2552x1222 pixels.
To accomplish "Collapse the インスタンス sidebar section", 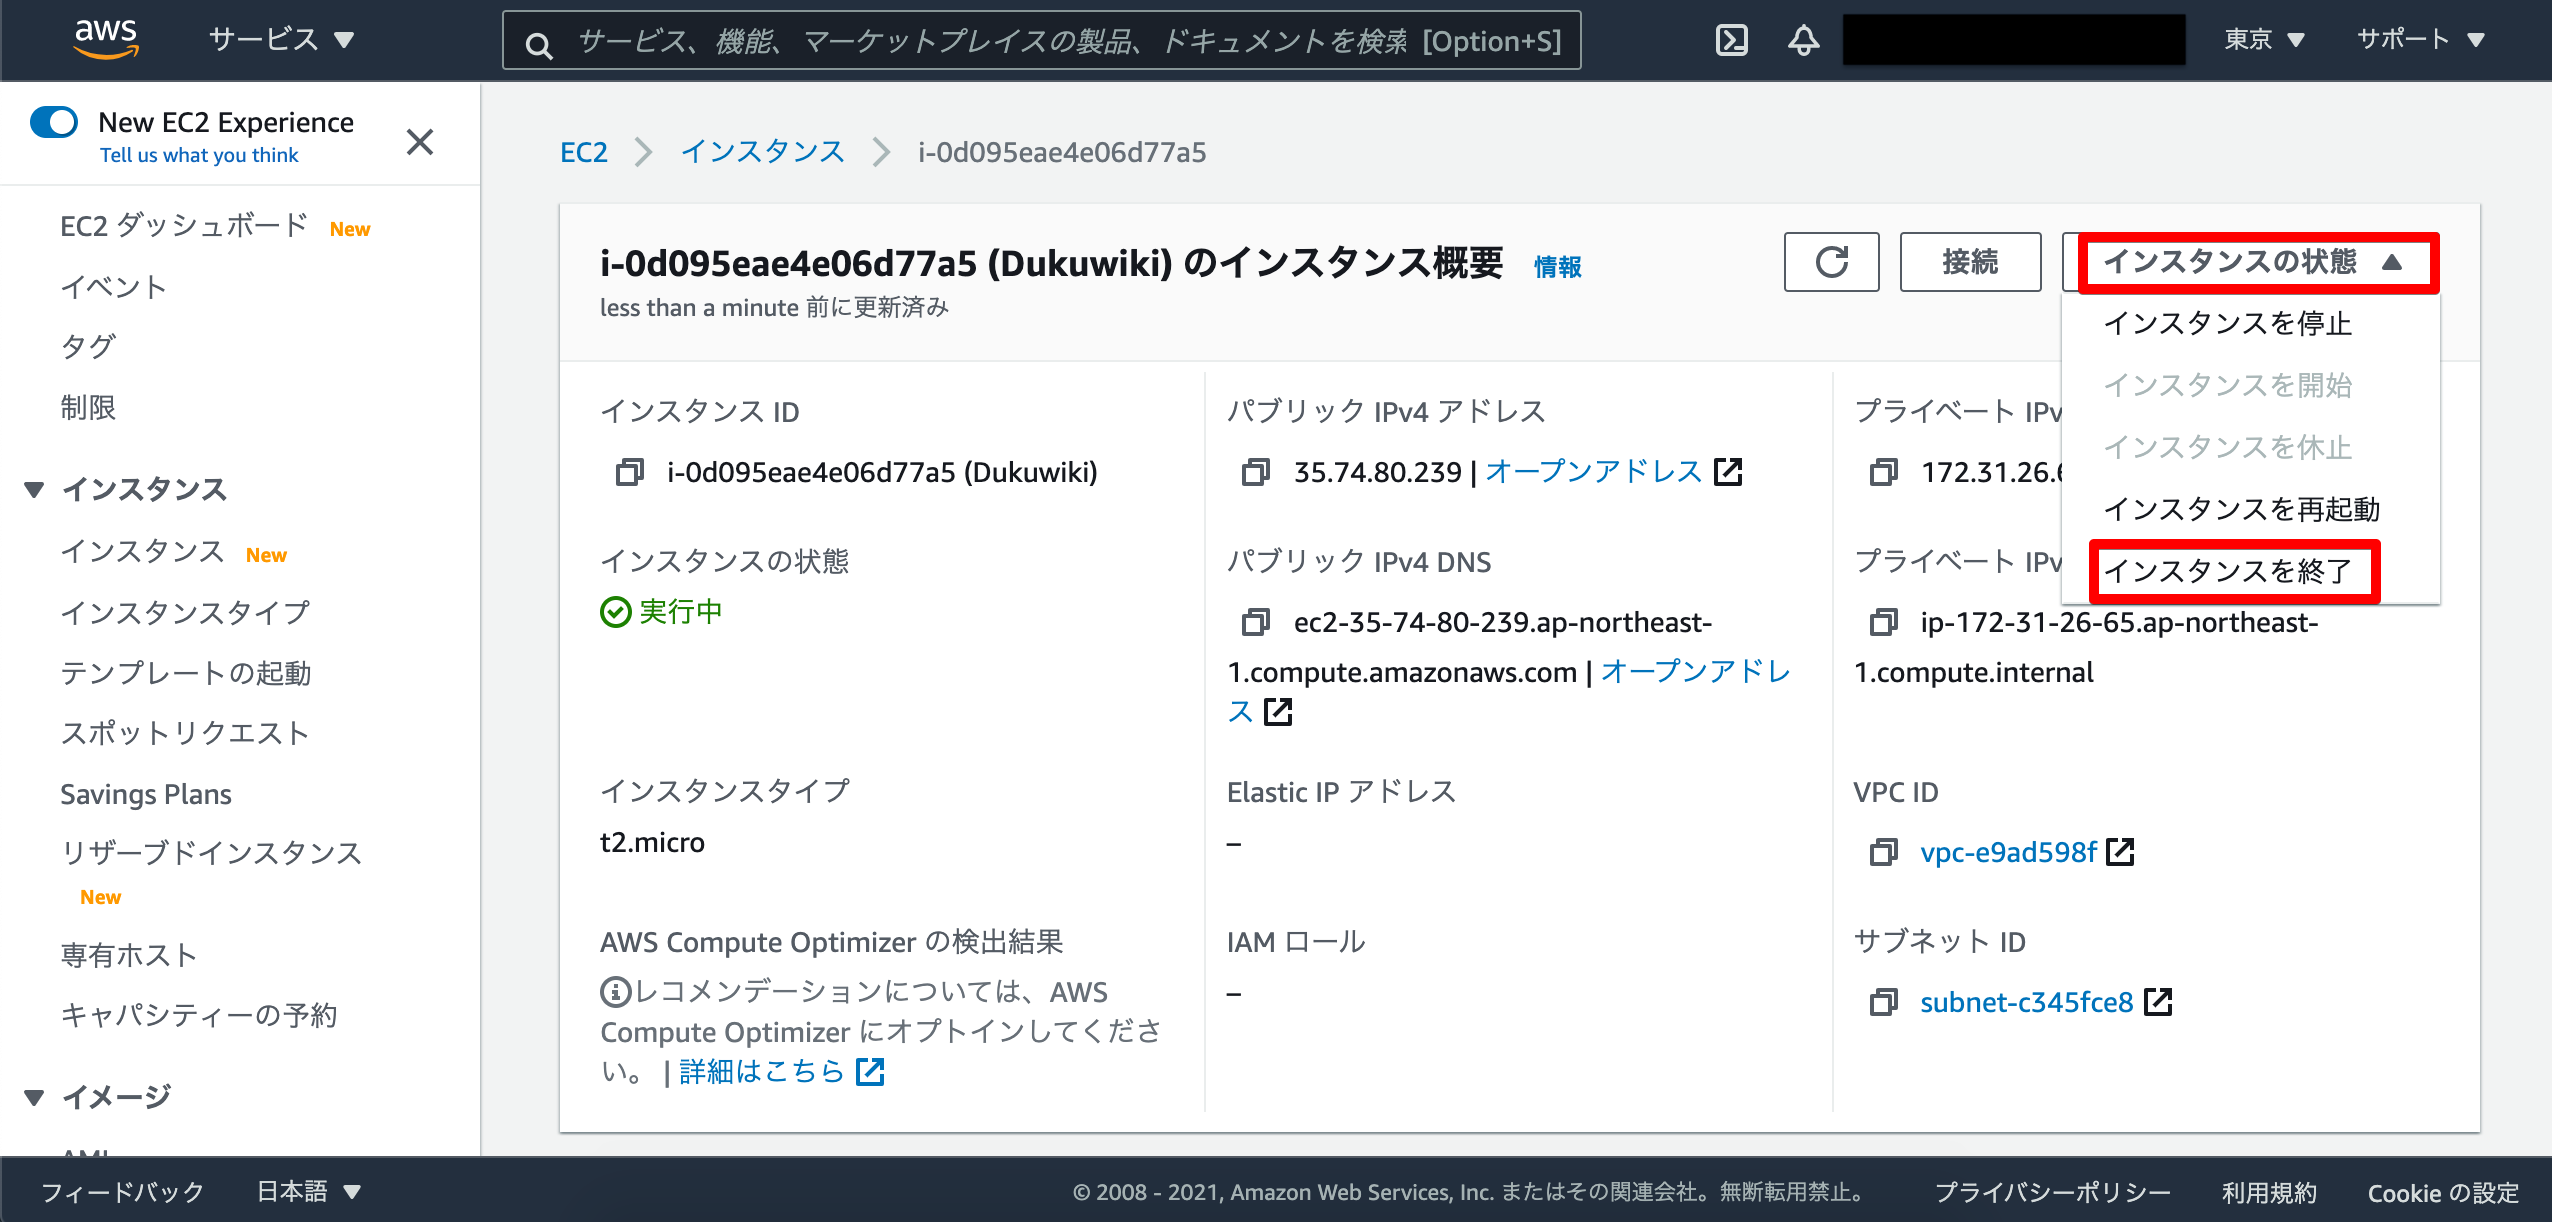I will click(34, 489).
